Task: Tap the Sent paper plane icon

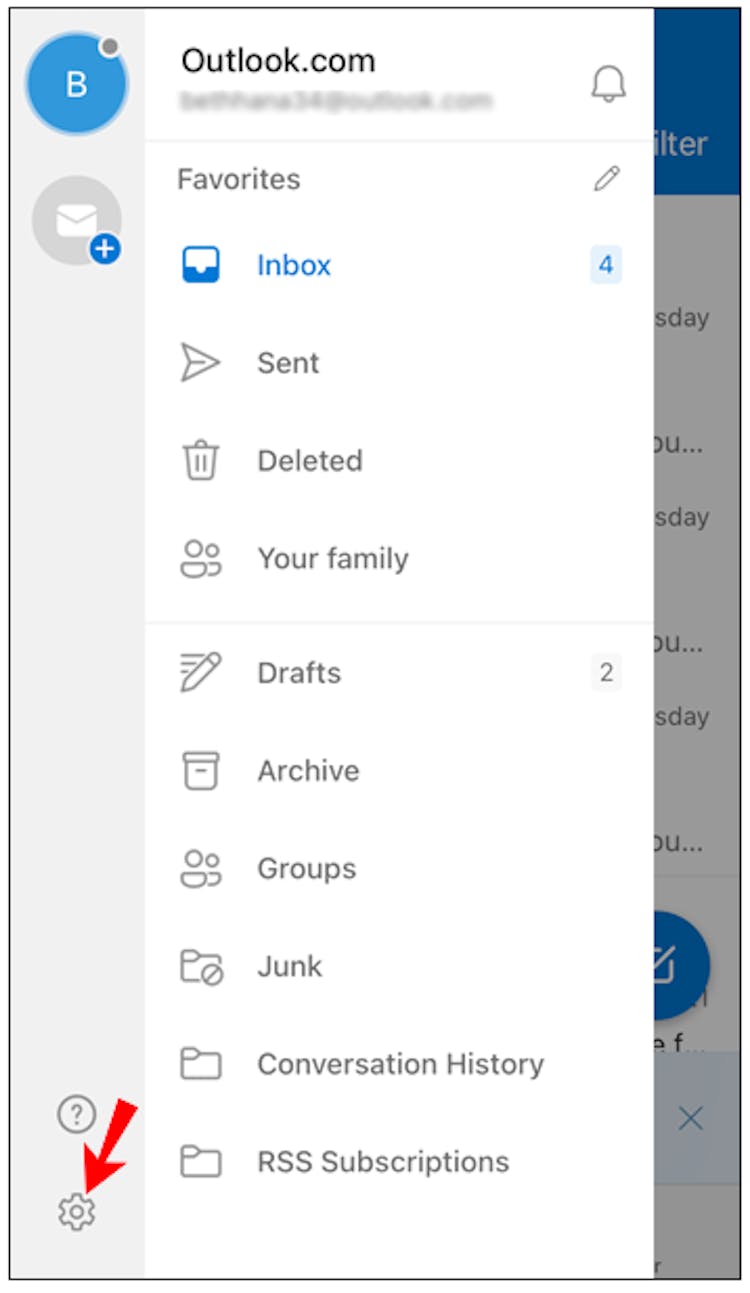Action: [x=200, y=363]
